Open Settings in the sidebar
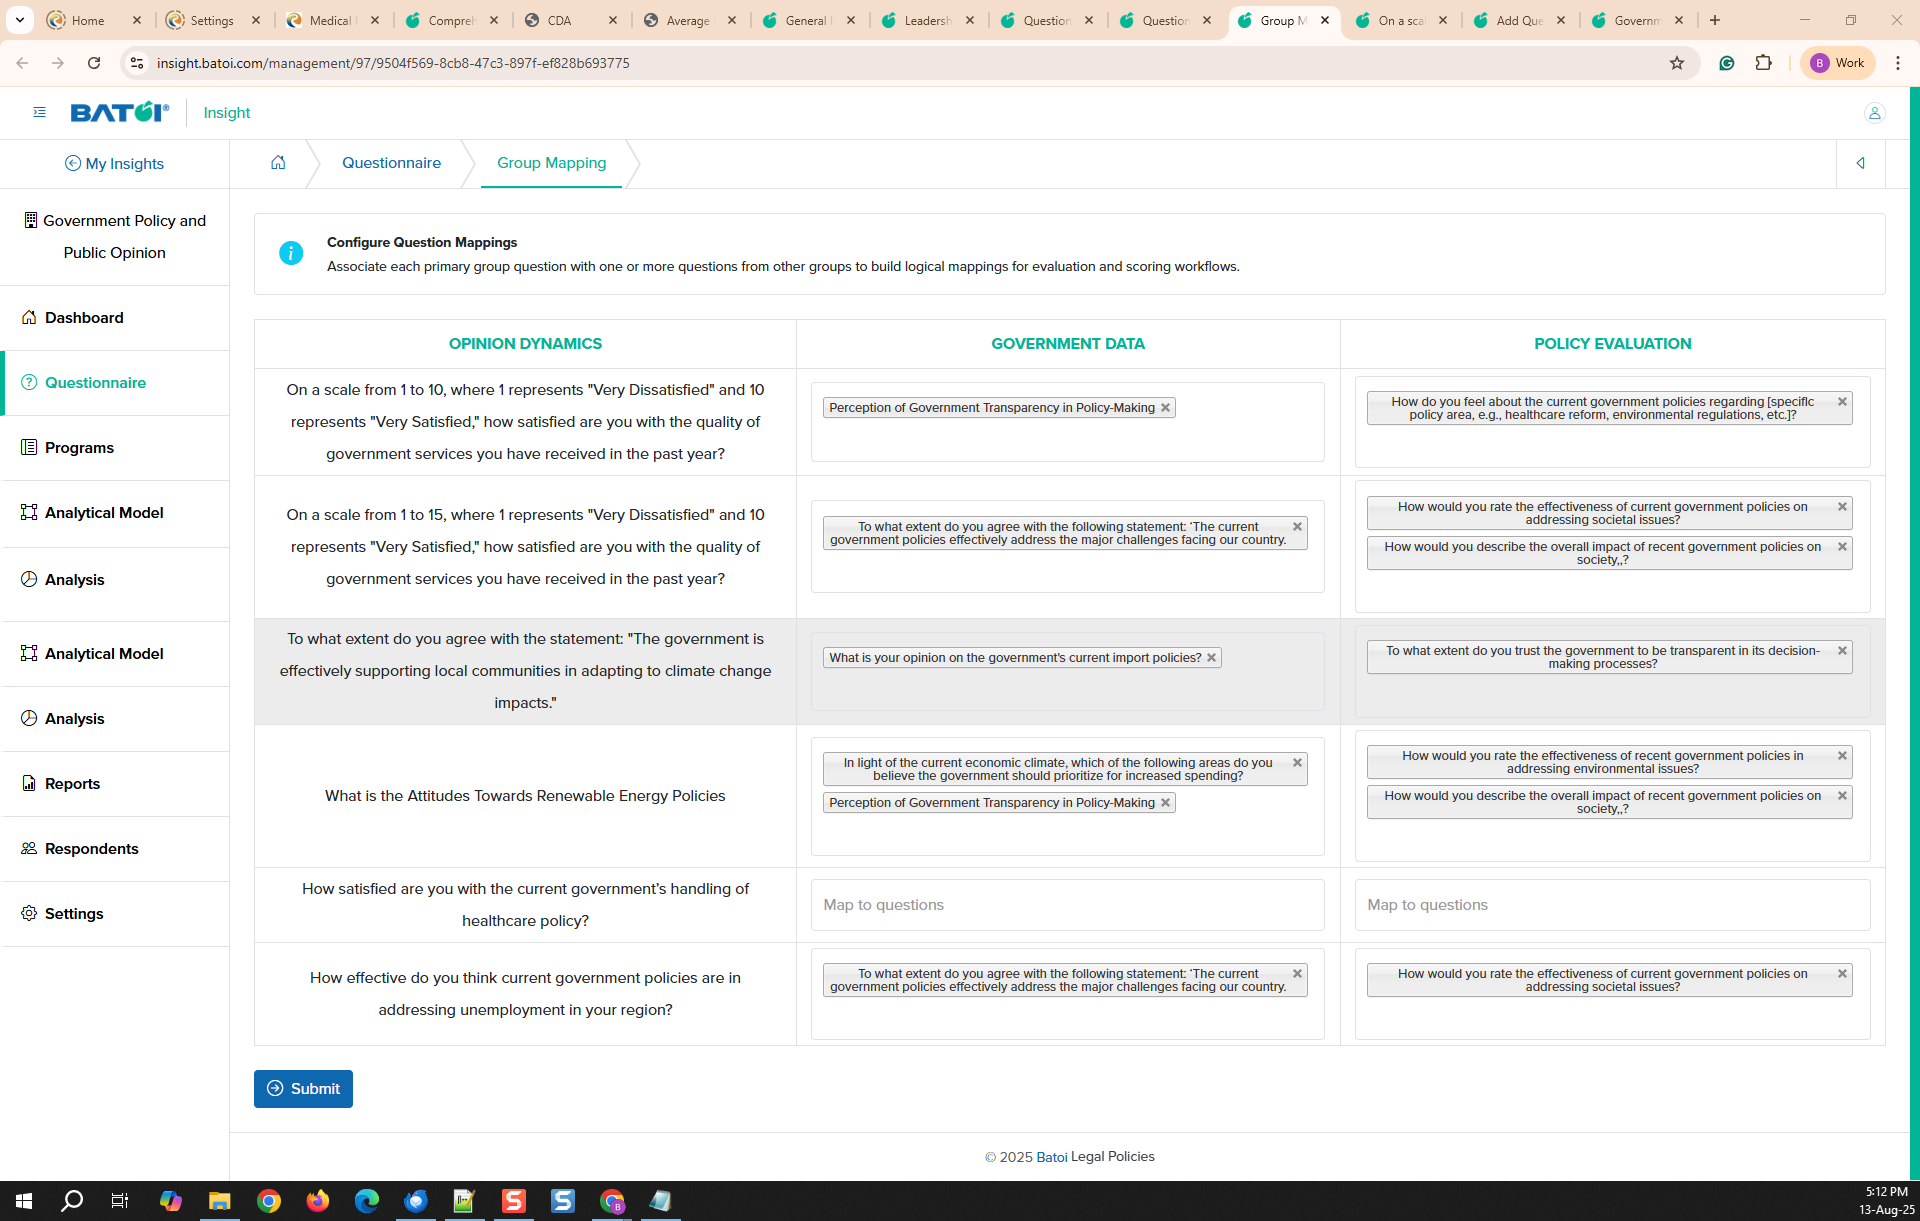The image size is (1920, 1221). 115,914
